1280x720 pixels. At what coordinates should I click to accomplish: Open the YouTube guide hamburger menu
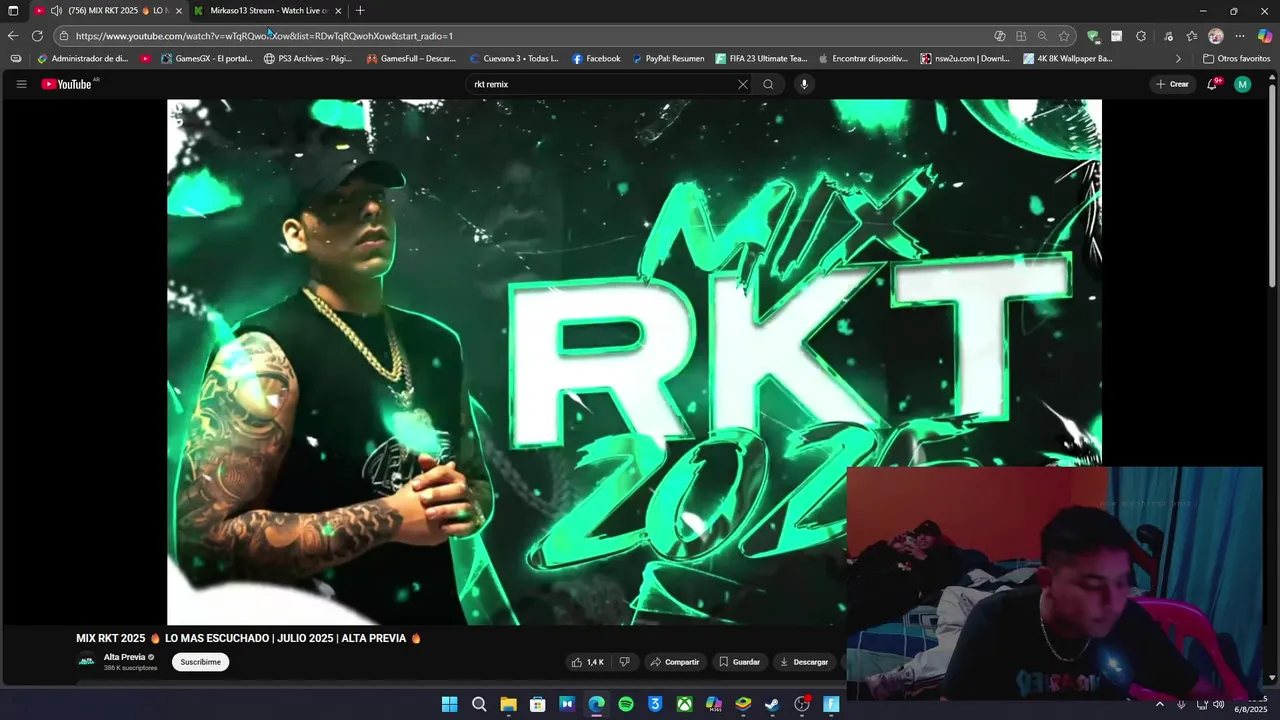(21, 84)
